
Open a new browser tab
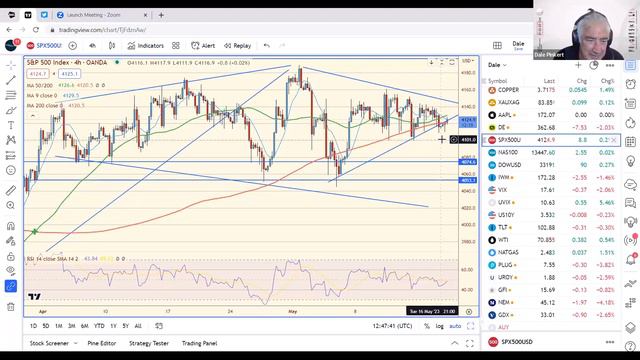pos(161,15)
